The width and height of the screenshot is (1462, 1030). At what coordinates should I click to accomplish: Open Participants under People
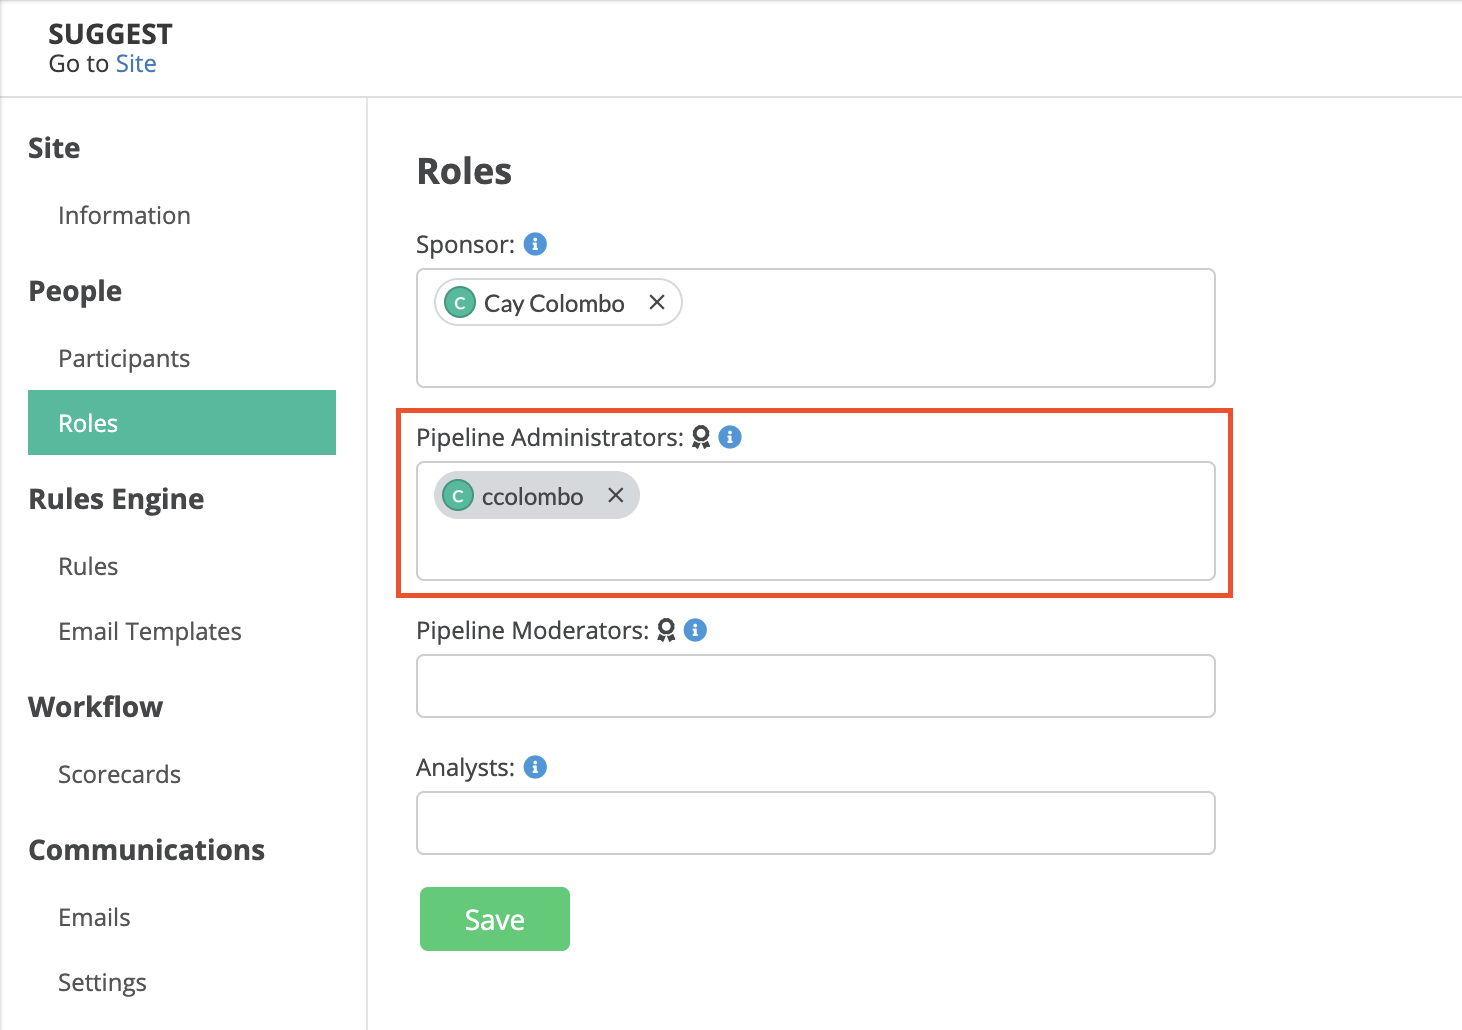(124, 358)
